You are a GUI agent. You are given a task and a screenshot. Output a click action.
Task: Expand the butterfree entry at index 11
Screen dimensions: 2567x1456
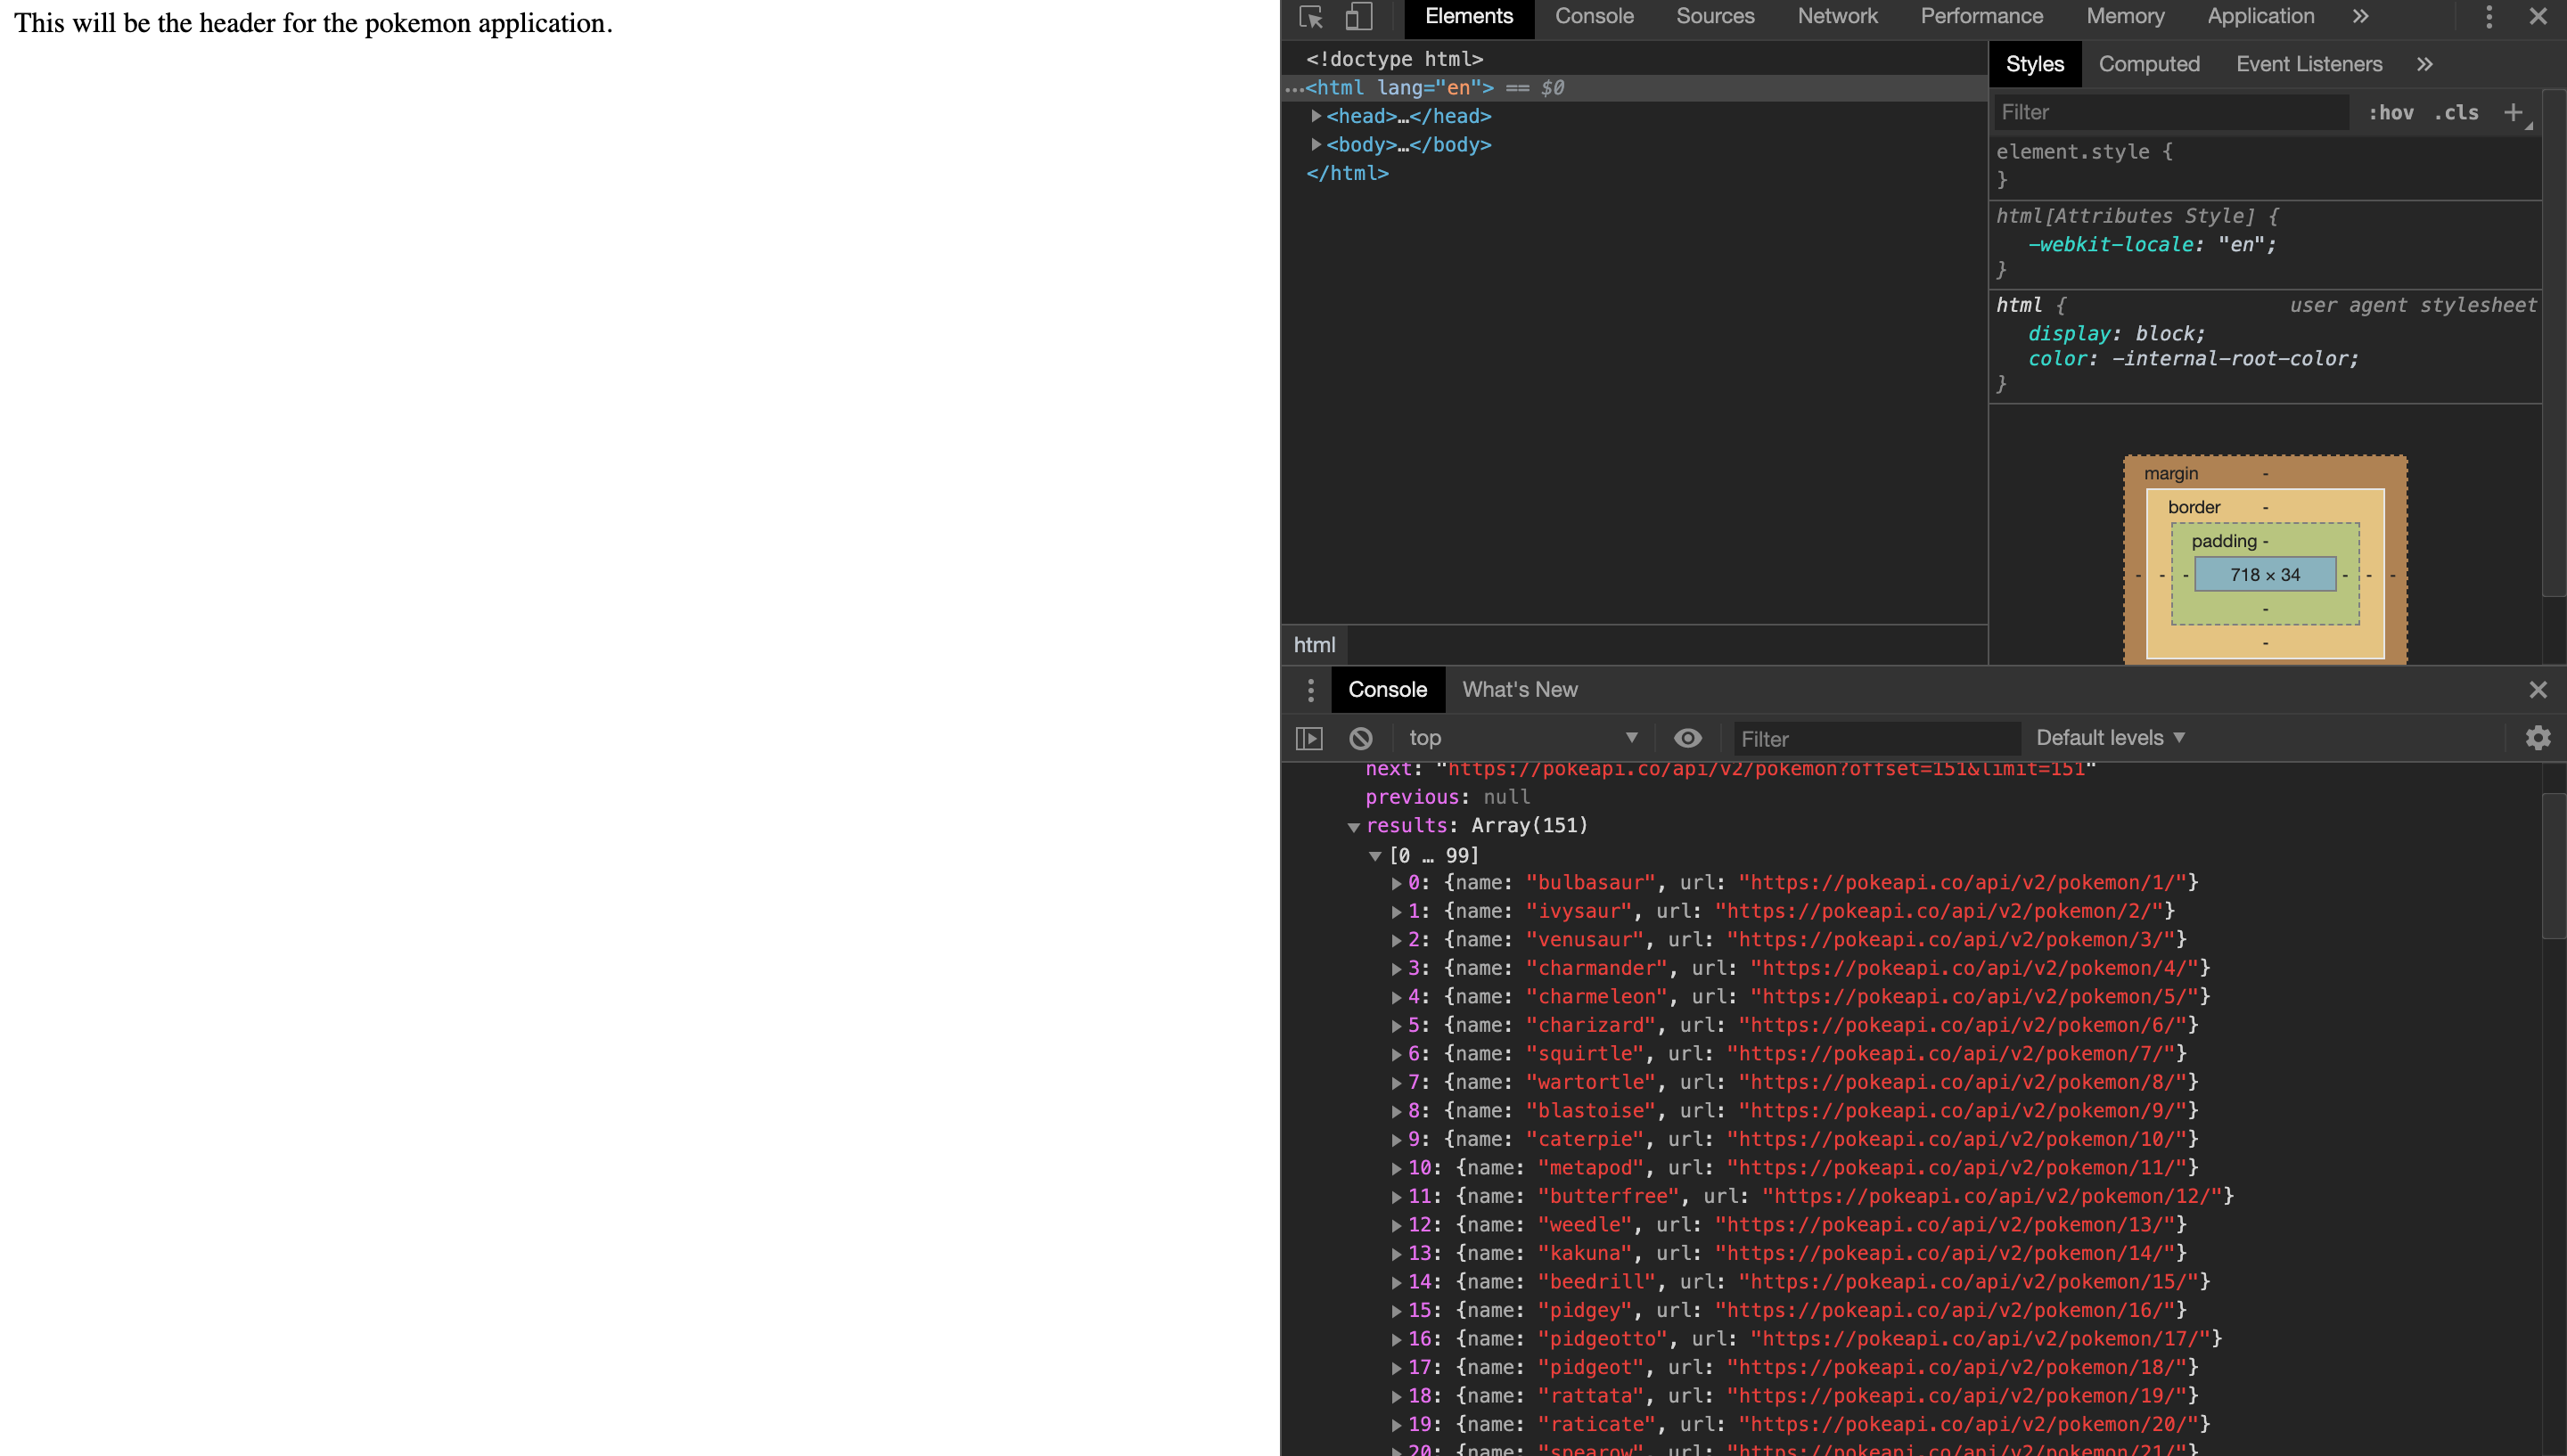[x=1396, y=1197]
